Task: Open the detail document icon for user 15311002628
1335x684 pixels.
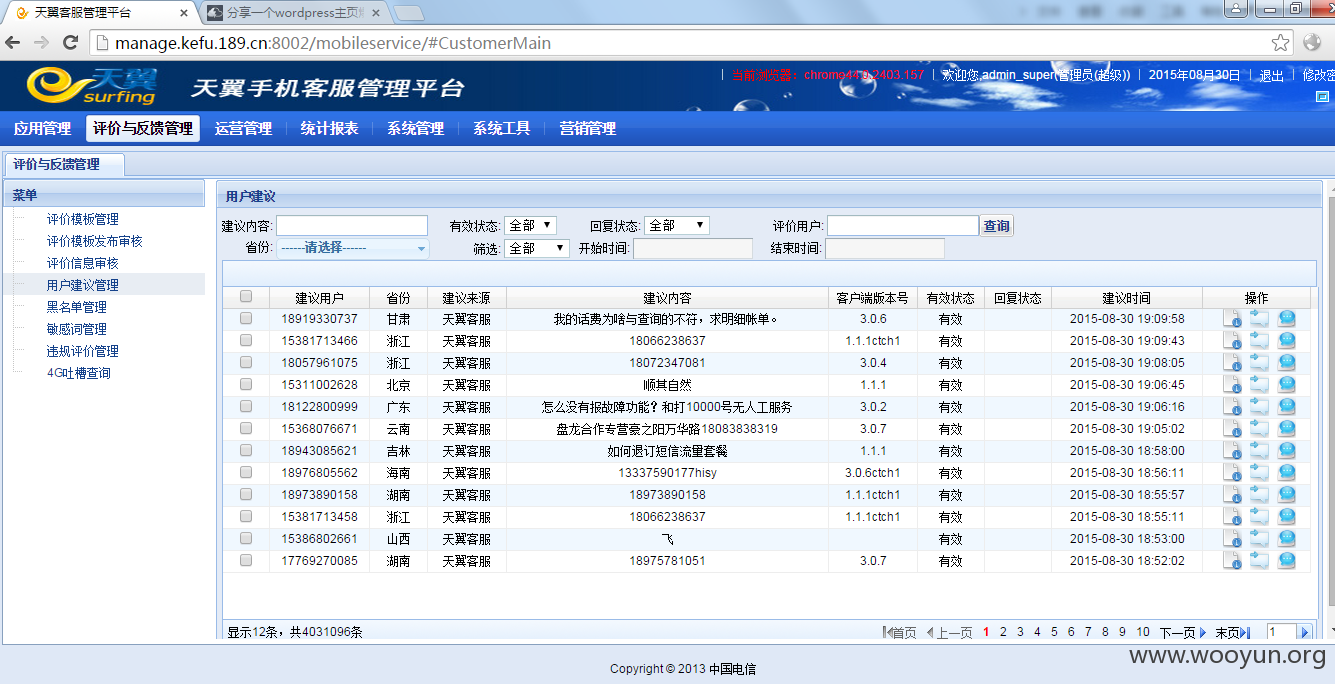Action: click(1232, 385)
